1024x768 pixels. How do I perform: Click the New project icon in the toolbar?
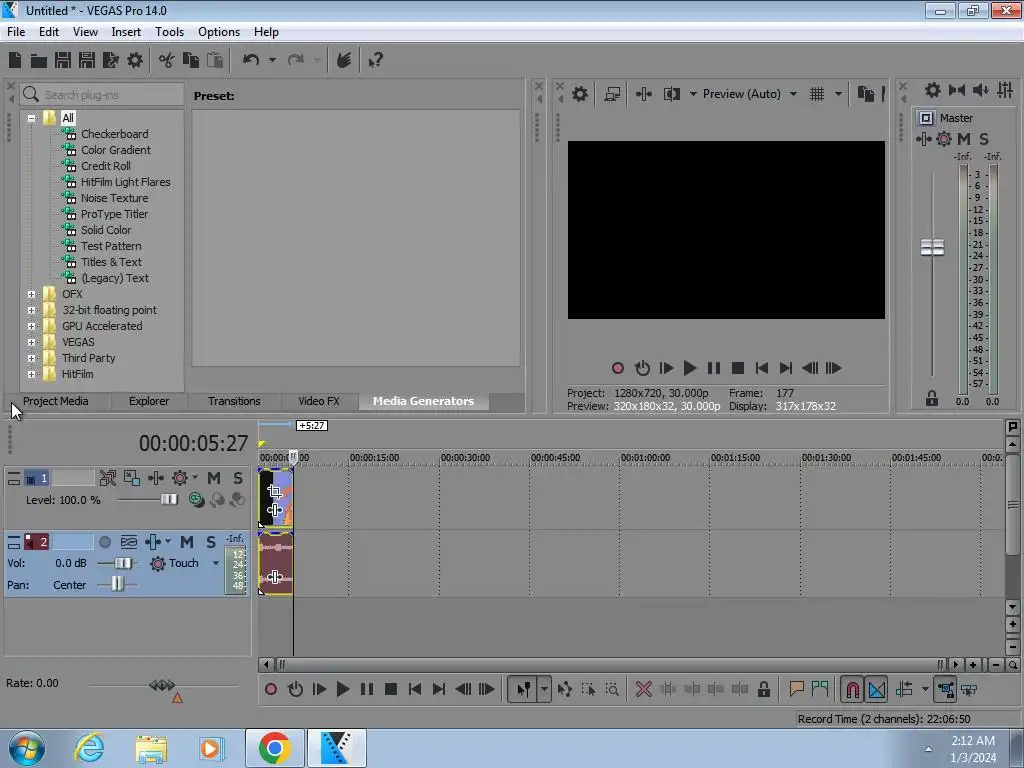point(15,60)
